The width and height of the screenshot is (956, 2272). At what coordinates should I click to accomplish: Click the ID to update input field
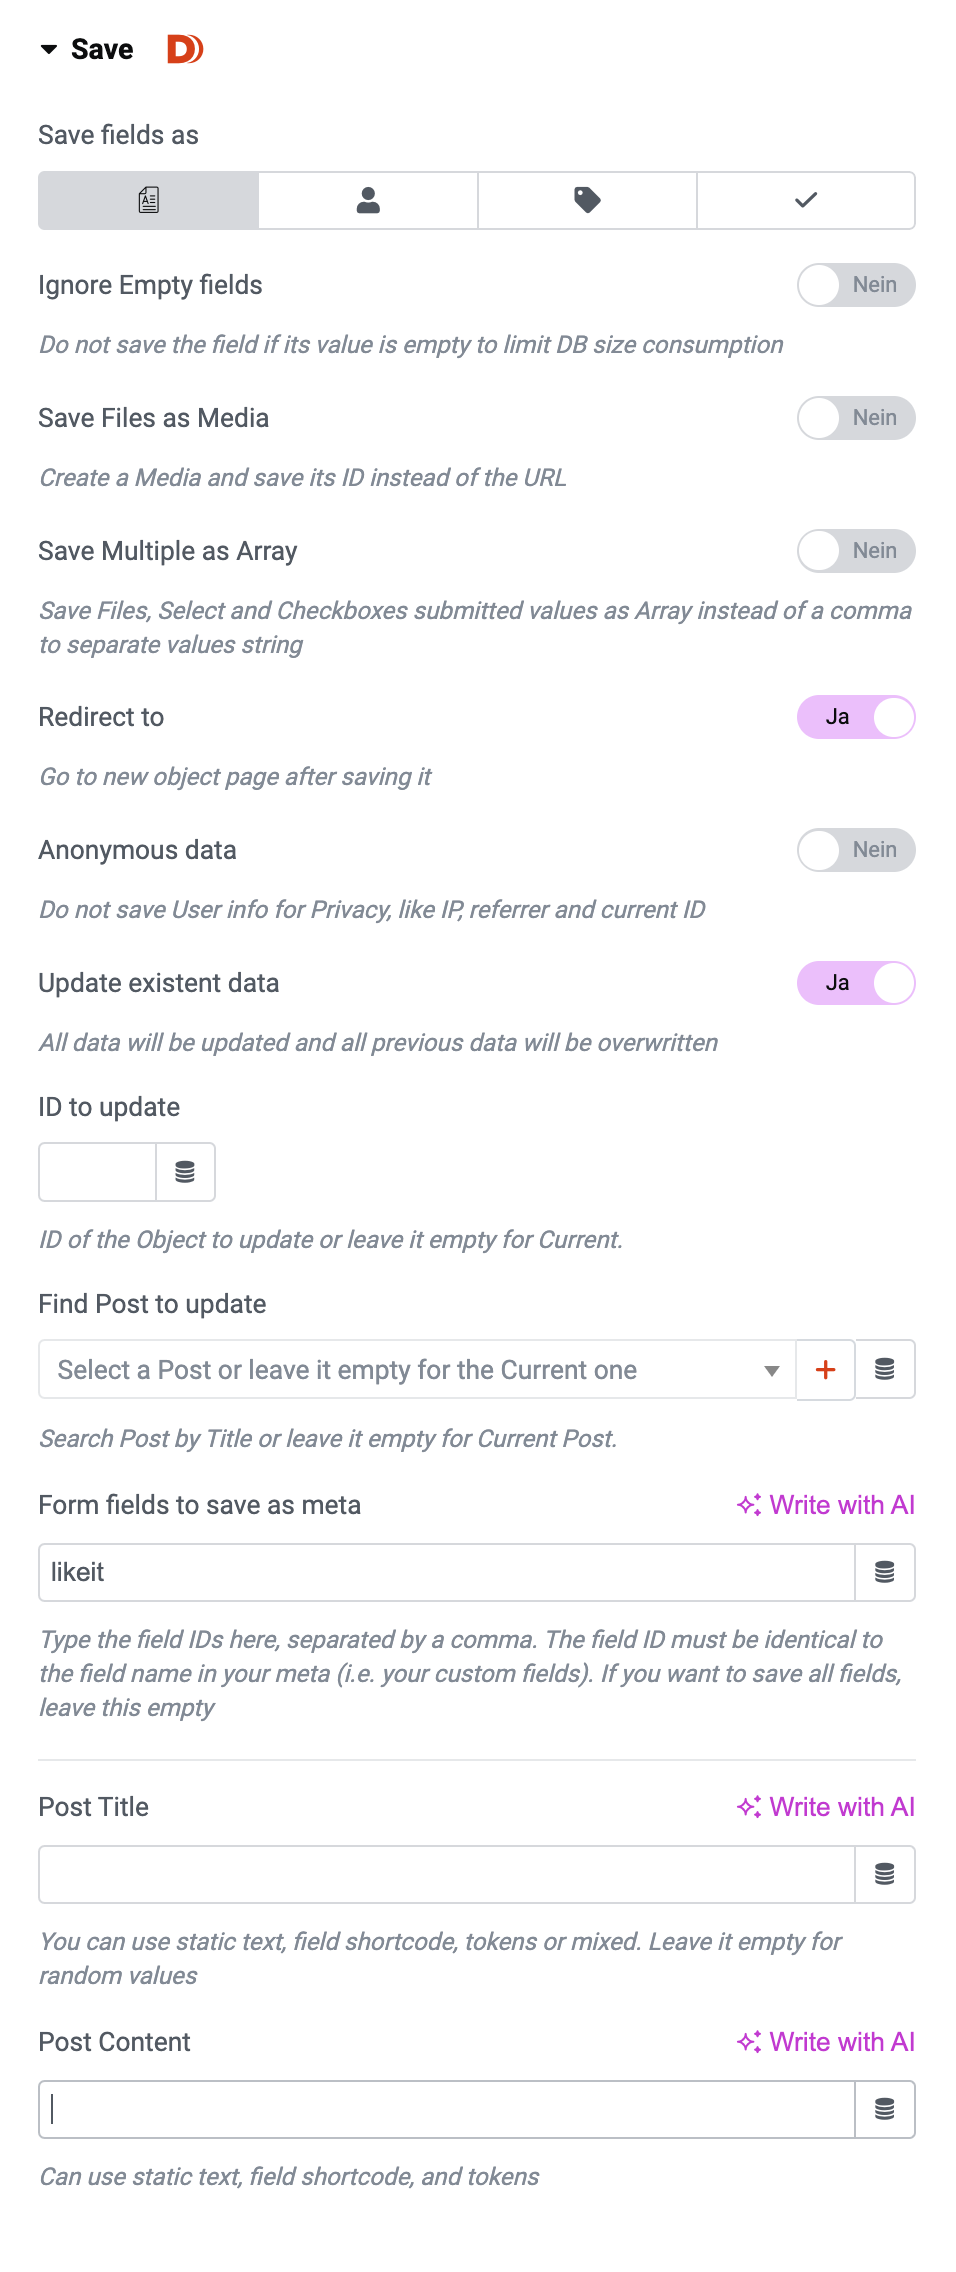click(x=98, y=1172)
